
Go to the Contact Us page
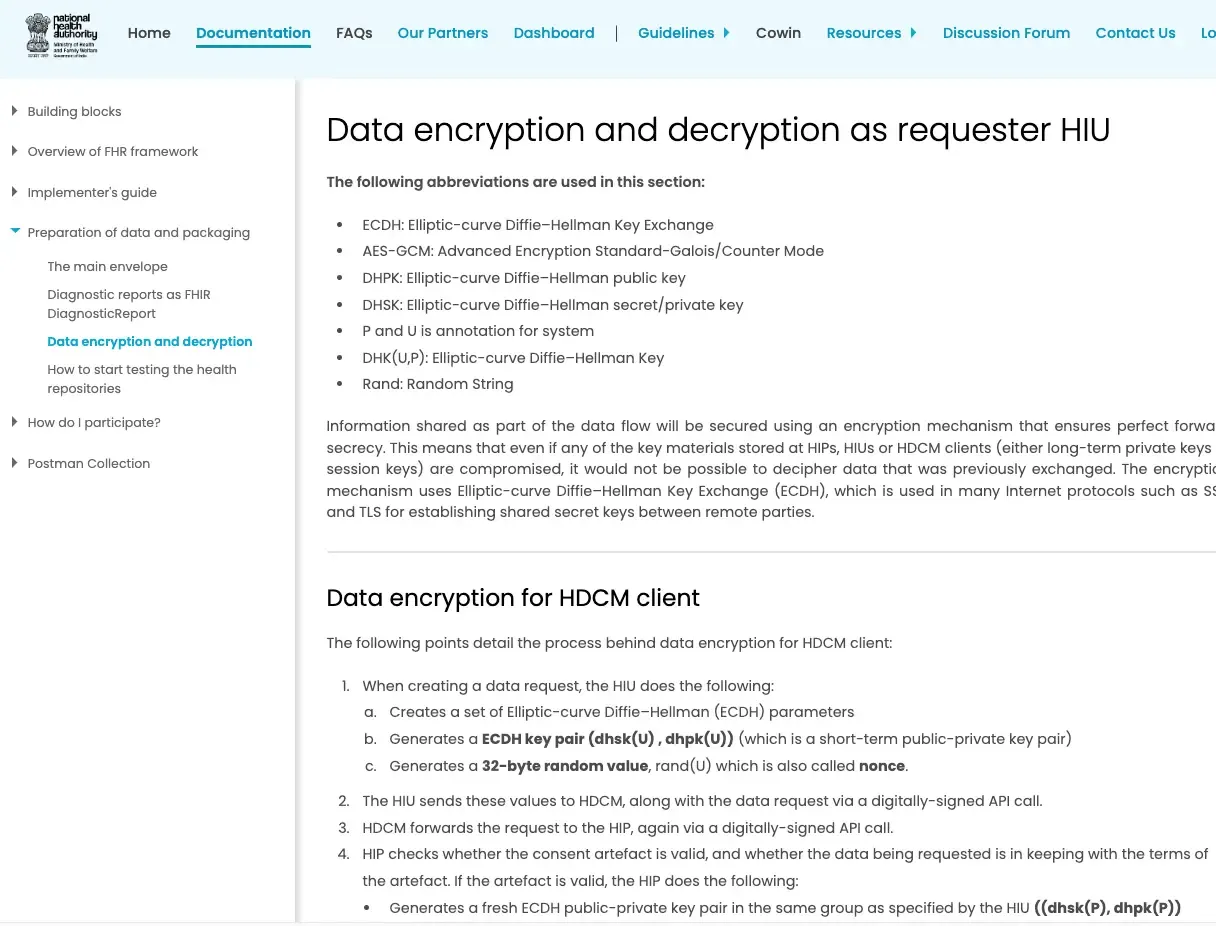[1135, 32]
